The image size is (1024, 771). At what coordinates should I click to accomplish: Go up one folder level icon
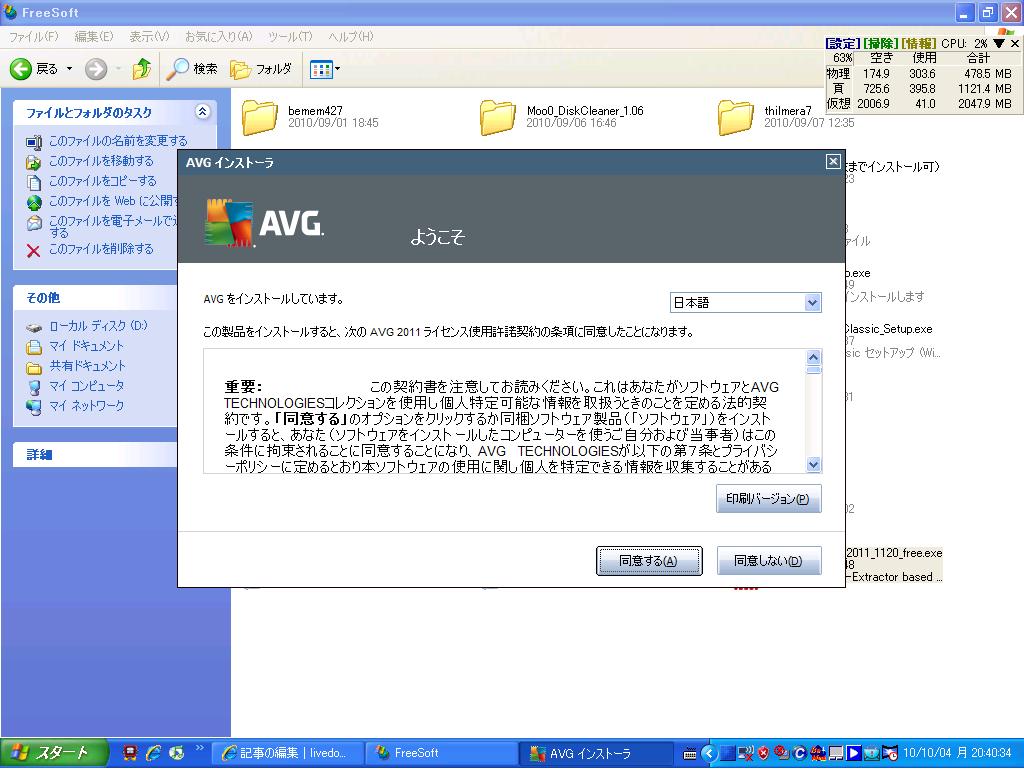coord(141,69)
